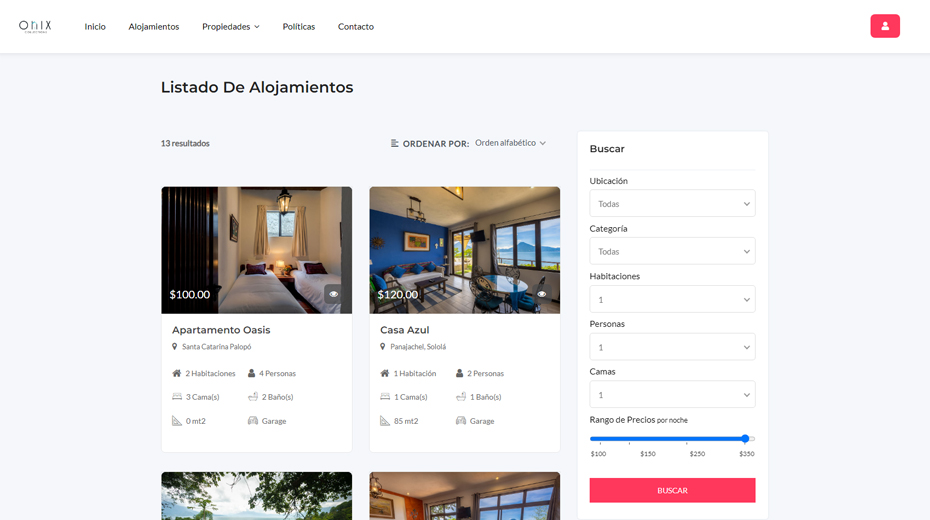The width and height of the screenshot is (930, 520).
Task: Click the Listado De Alojamientos heading
Action: [x=257, y=87]
